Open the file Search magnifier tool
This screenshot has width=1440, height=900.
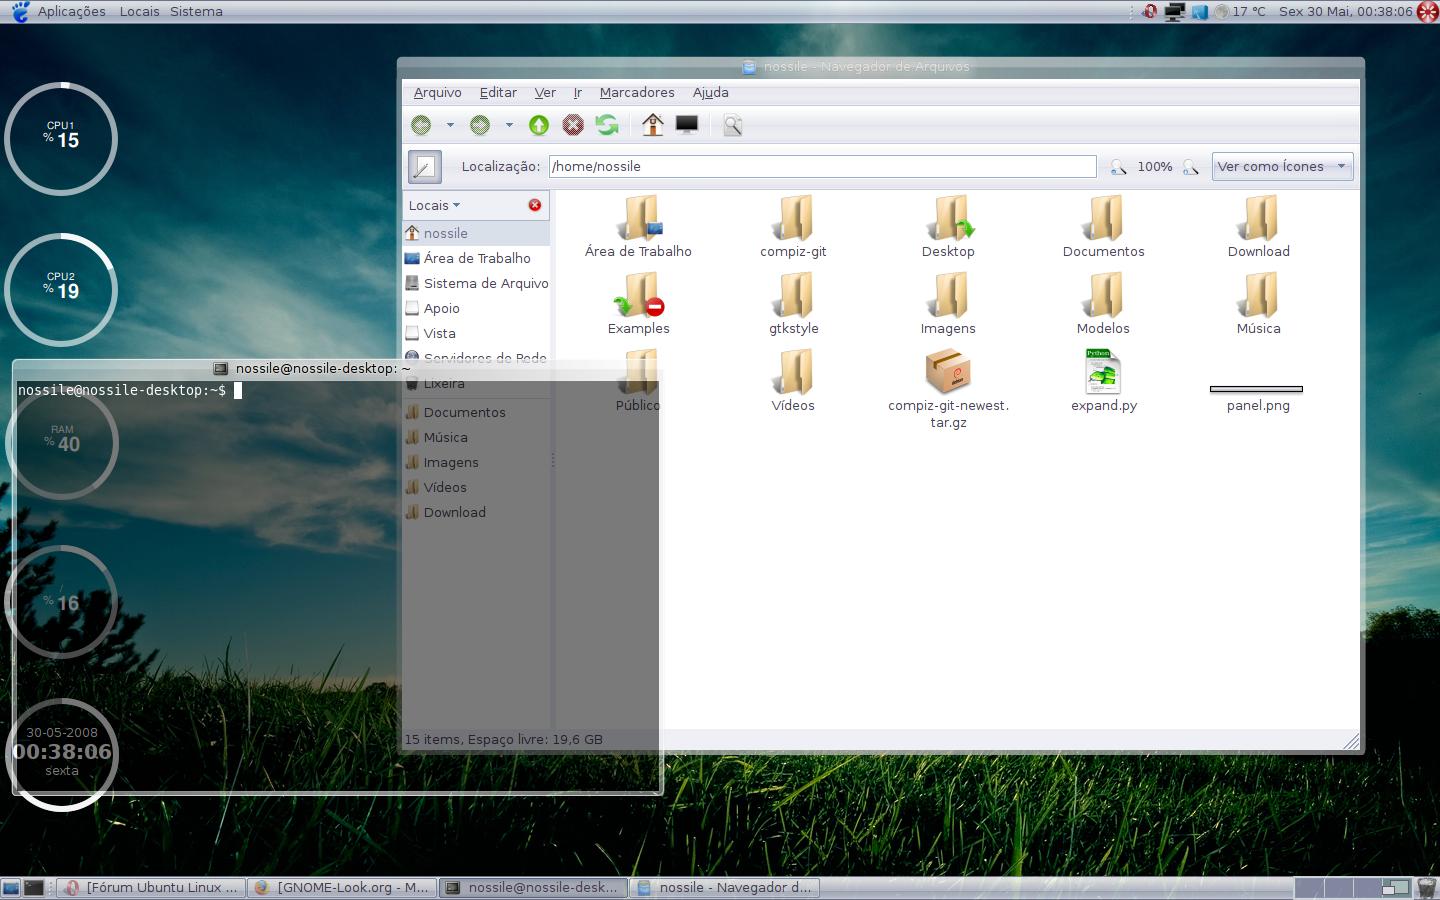pyautogui.click(x=732, y=125)
